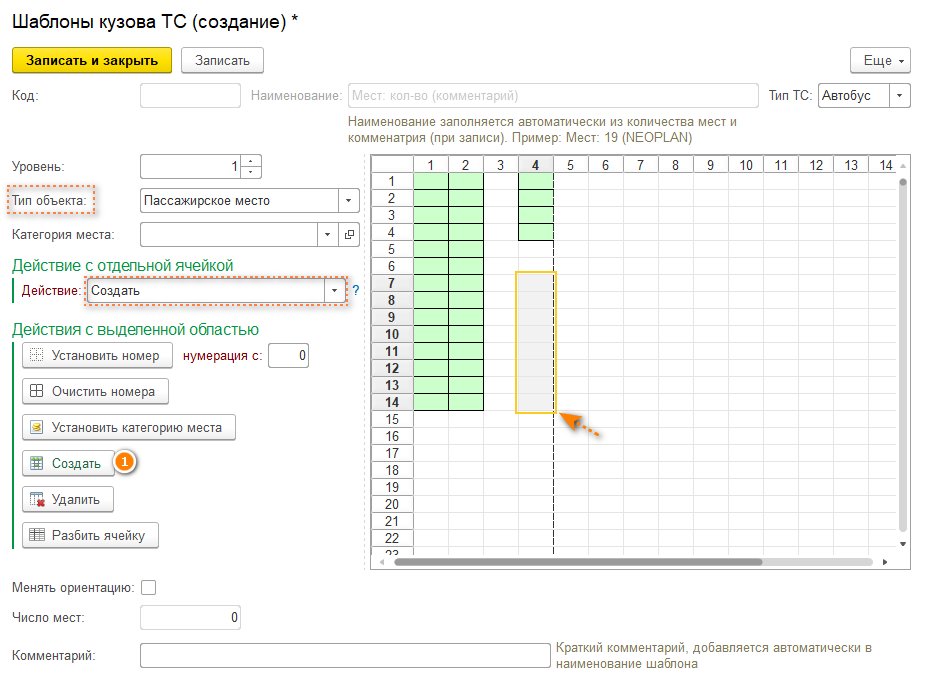Increase the 'Уровень' value with up arrow

251,161
